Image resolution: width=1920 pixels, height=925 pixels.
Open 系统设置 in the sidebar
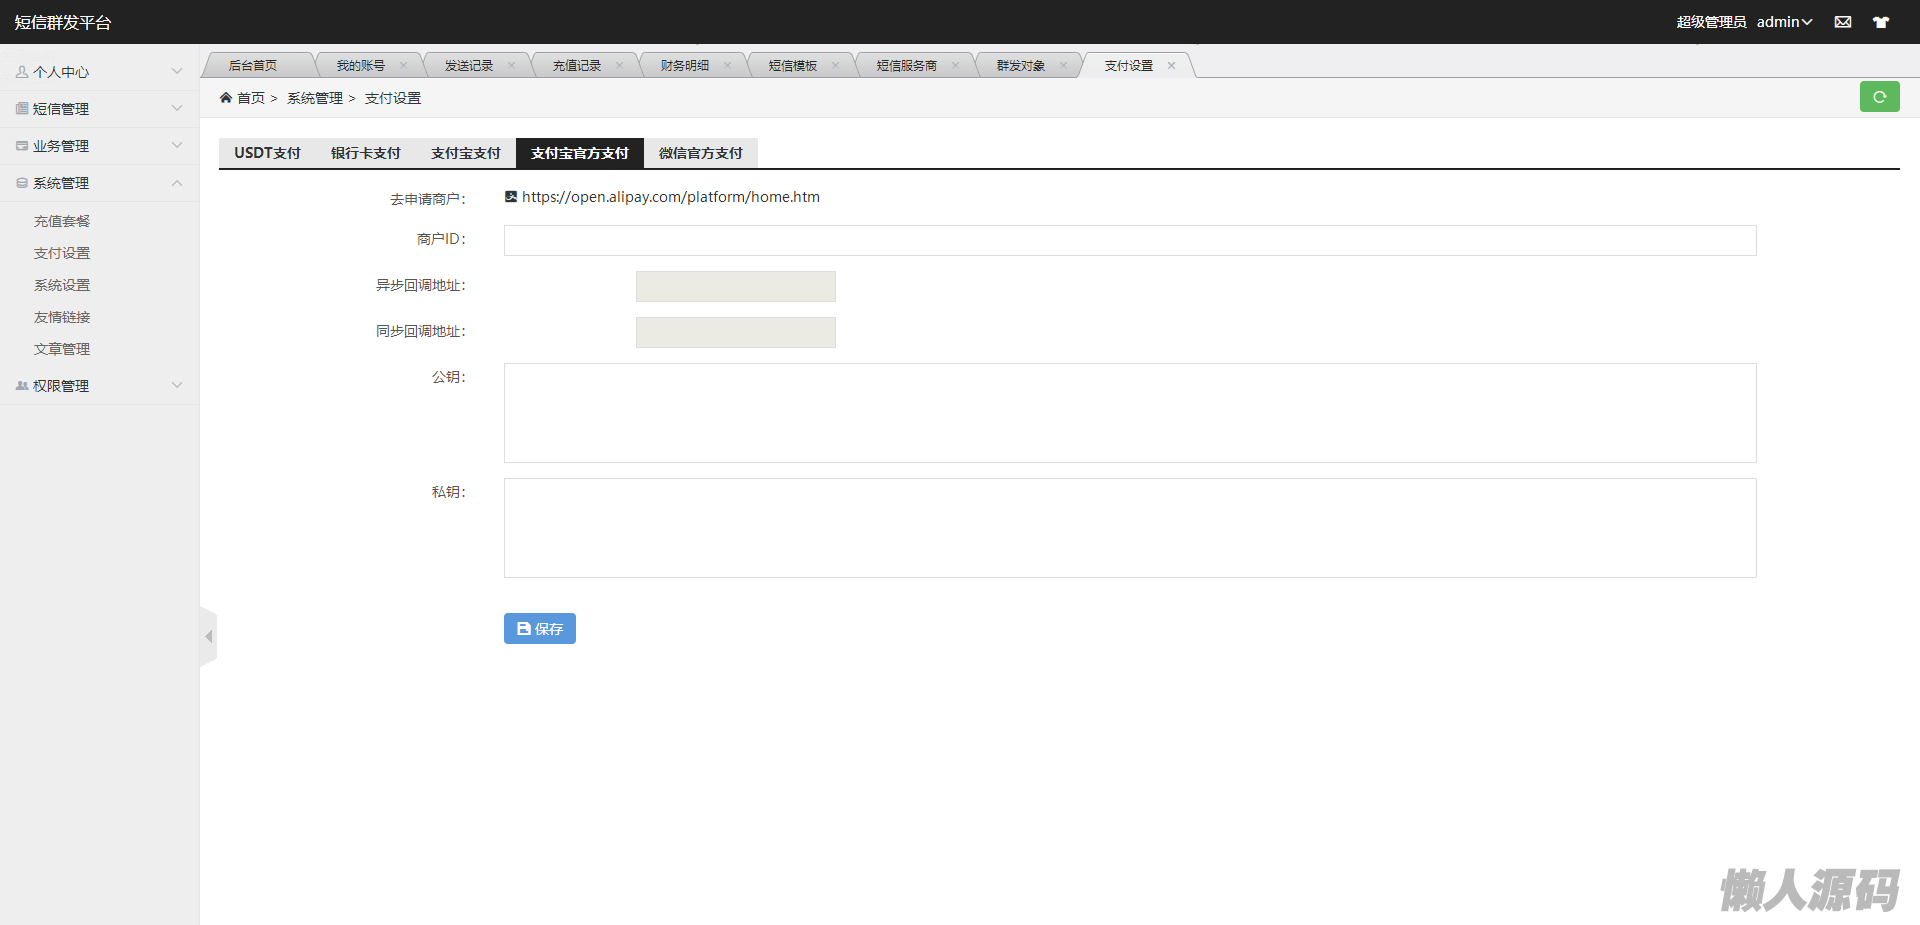[x=62, y=285]
